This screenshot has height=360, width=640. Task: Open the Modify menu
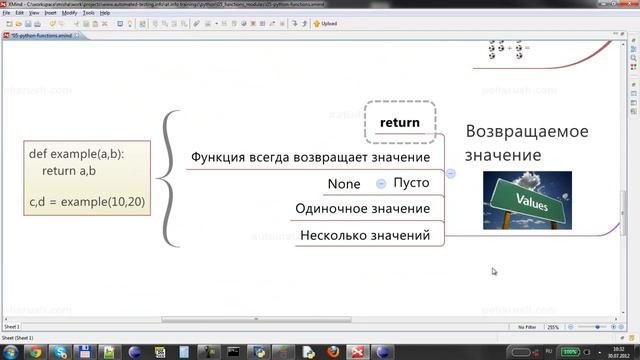69,13
